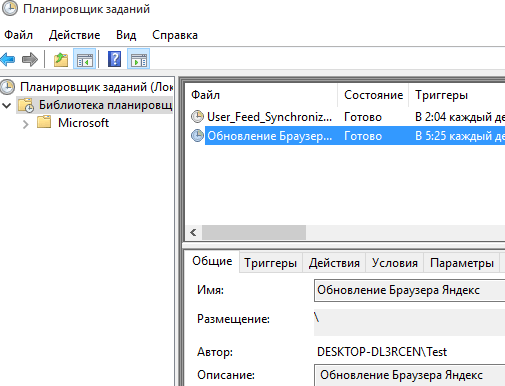Click the Microsoft folder icon in tree
Screen dimensions: 505x386
pos(44,122)
